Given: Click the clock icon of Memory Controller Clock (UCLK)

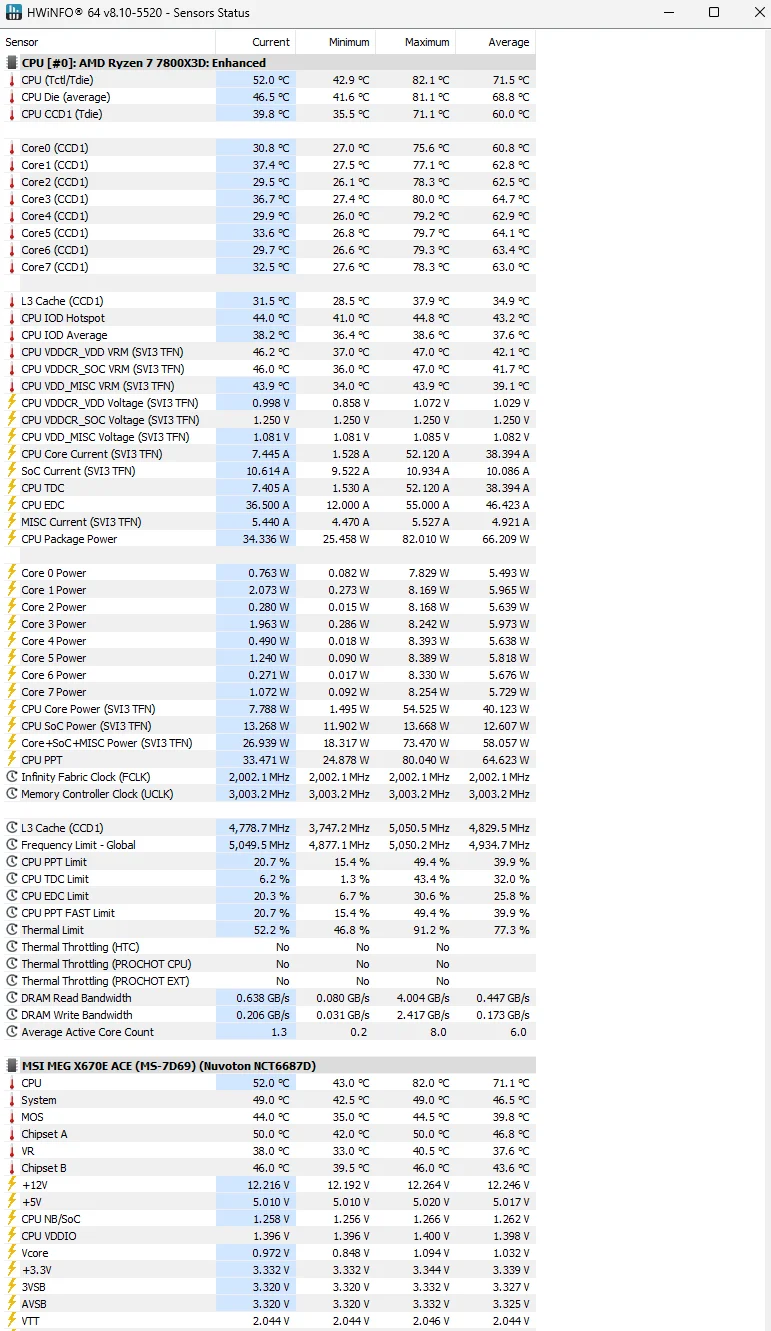Looking at the screenshot, I should click(12, 794).
